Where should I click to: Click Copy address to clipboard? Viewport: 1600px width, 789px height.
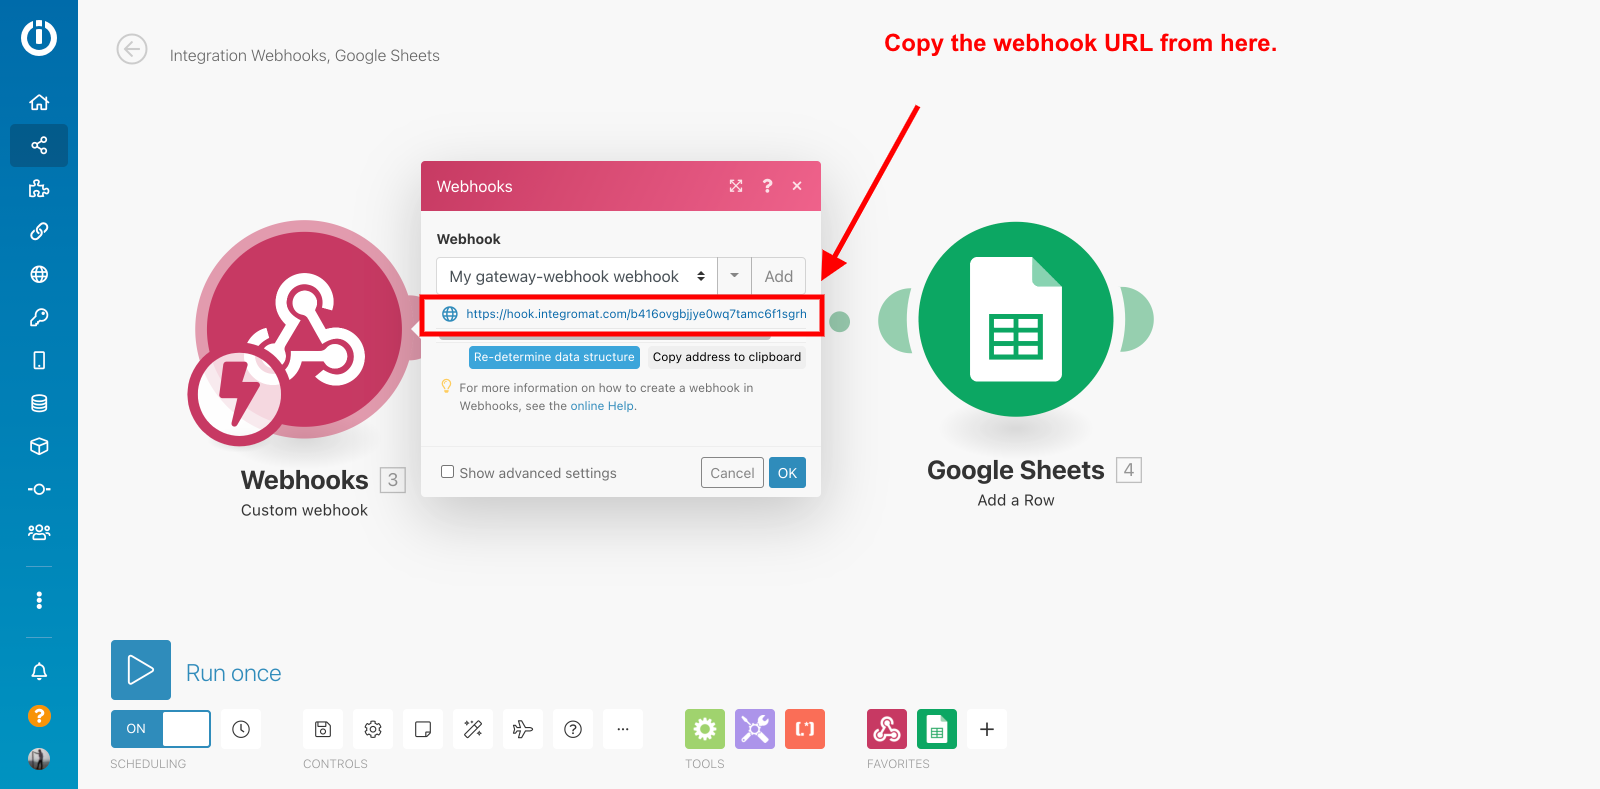[727, 357]
